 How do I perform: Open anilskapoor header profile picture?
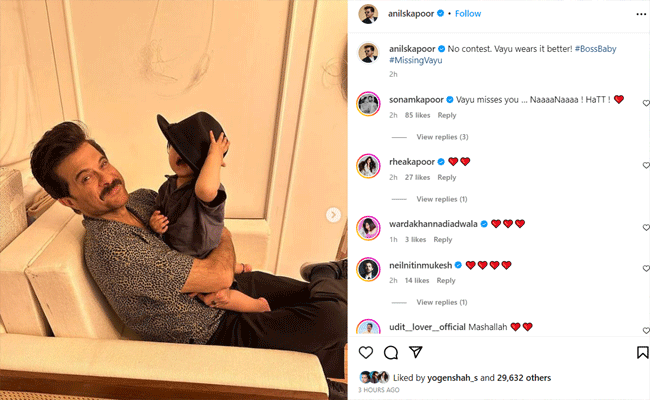coord(368,14)
